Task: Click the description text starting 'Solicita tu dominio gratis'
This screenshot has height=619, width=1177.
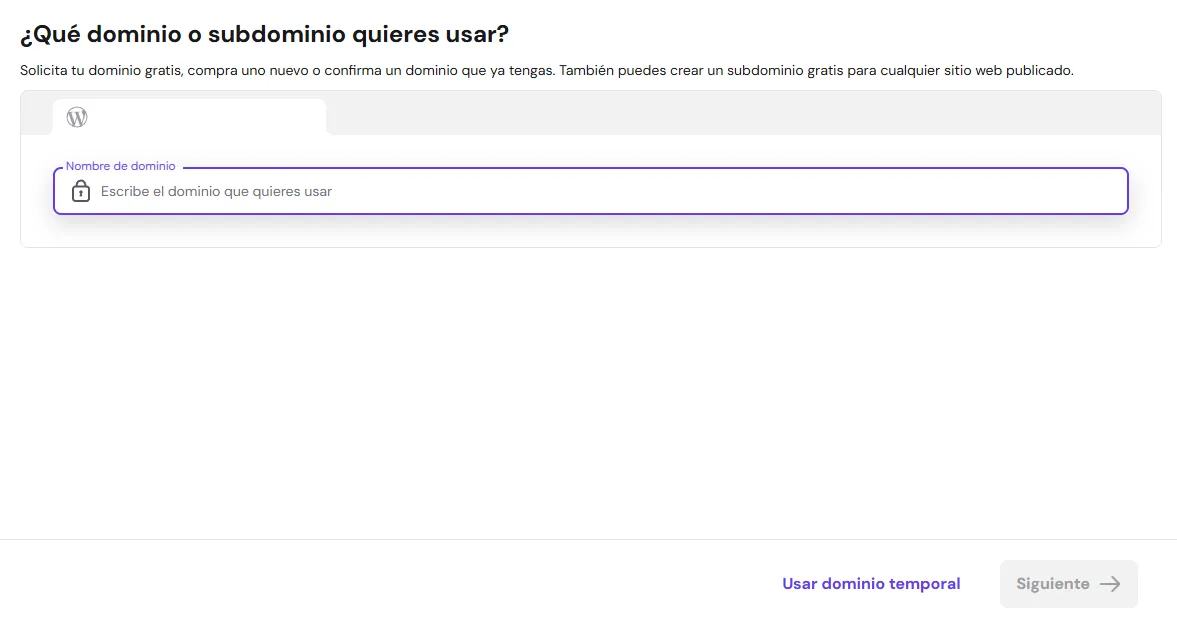Action: (x=546, y=71)
